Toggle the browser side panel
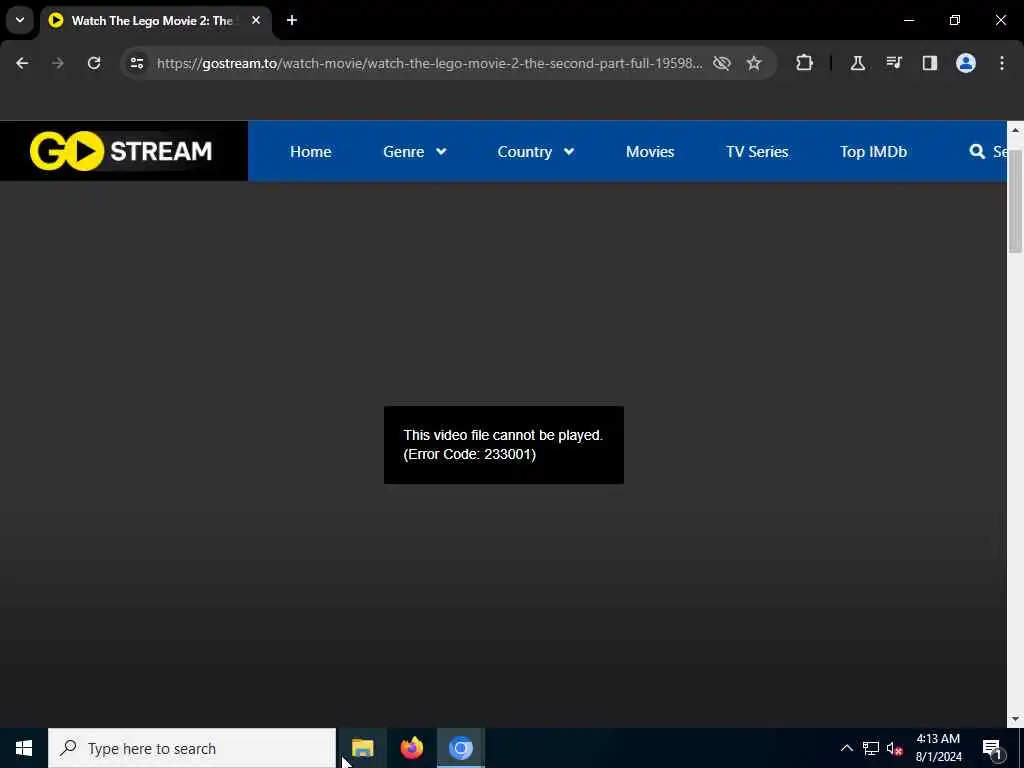Screen dimensions: 1024x768 (x=929, y=63)
